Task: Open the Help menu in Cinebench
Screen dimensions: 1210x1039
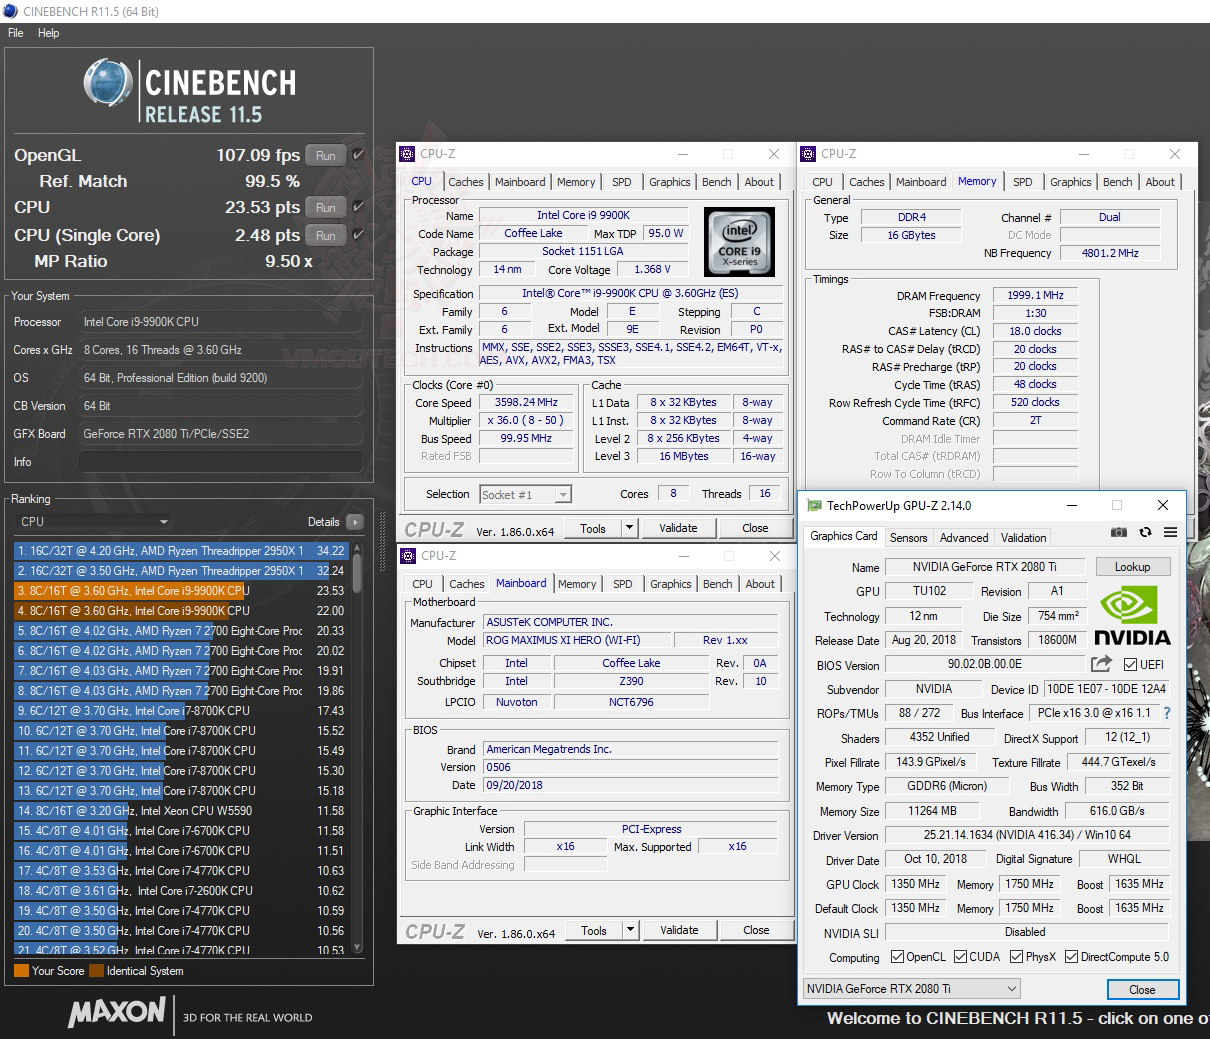Action: [x=49, y=33]
